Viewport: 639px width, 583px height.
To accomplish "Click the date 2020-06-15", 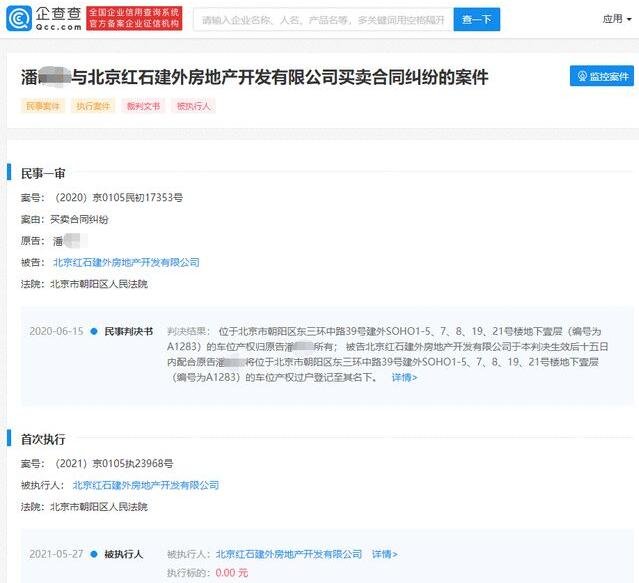I will (56, 331).
